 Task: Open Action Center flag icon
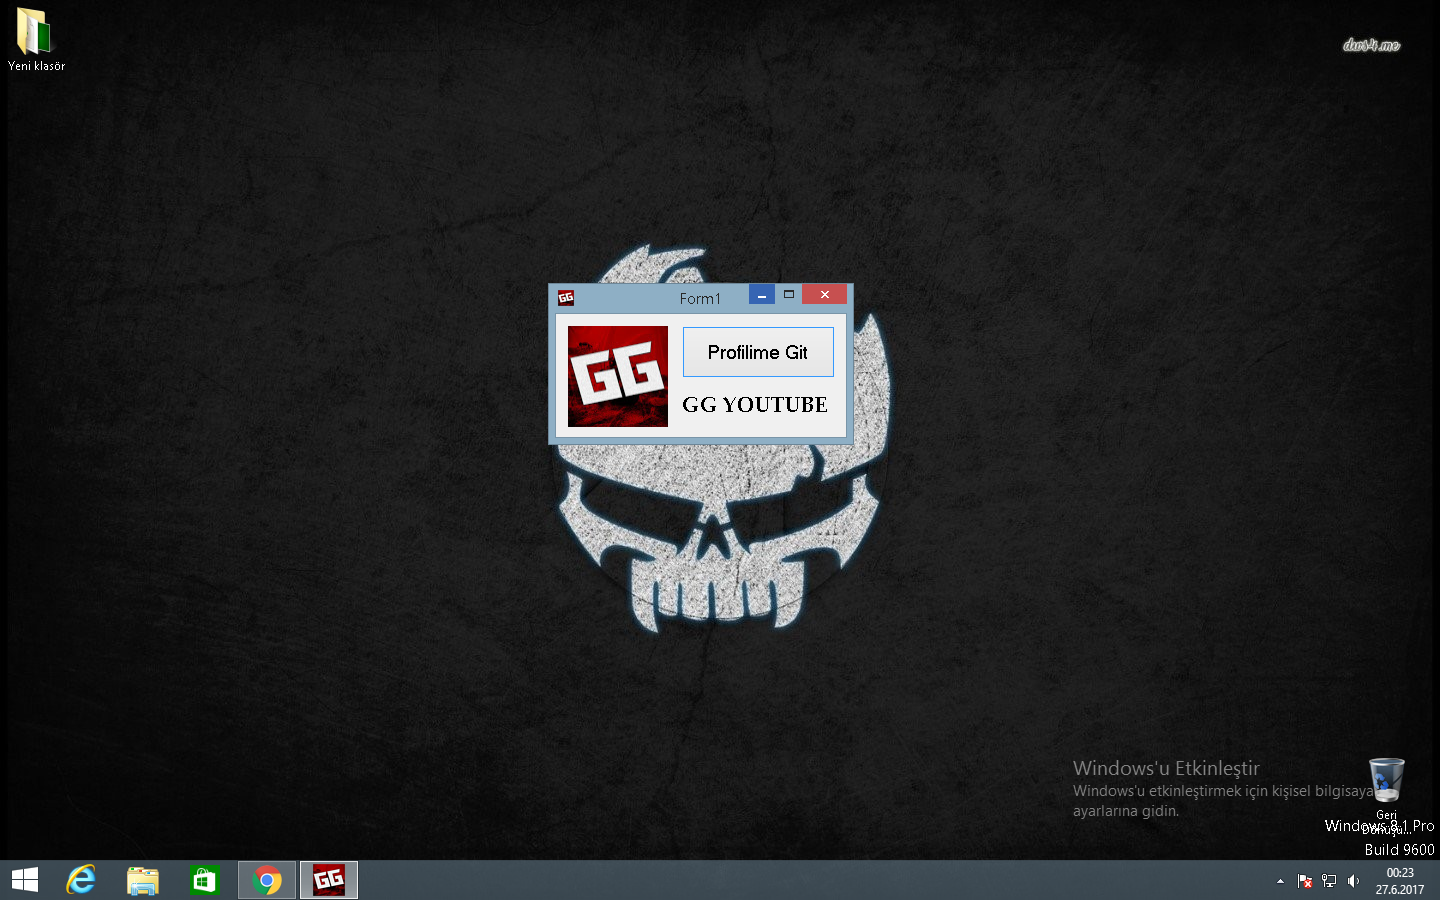[1304, 881]
